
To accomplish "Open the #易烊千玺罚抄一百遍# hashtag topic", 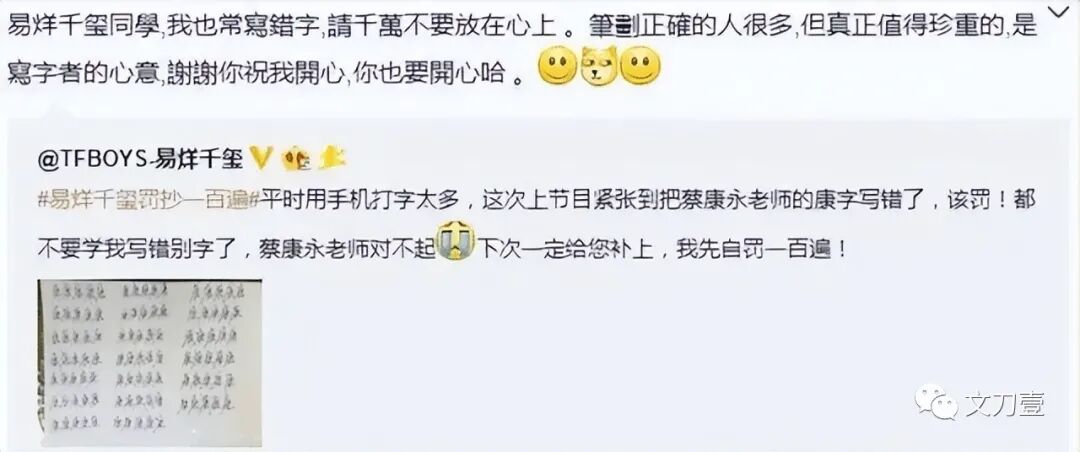I will (x=147, y=203).
